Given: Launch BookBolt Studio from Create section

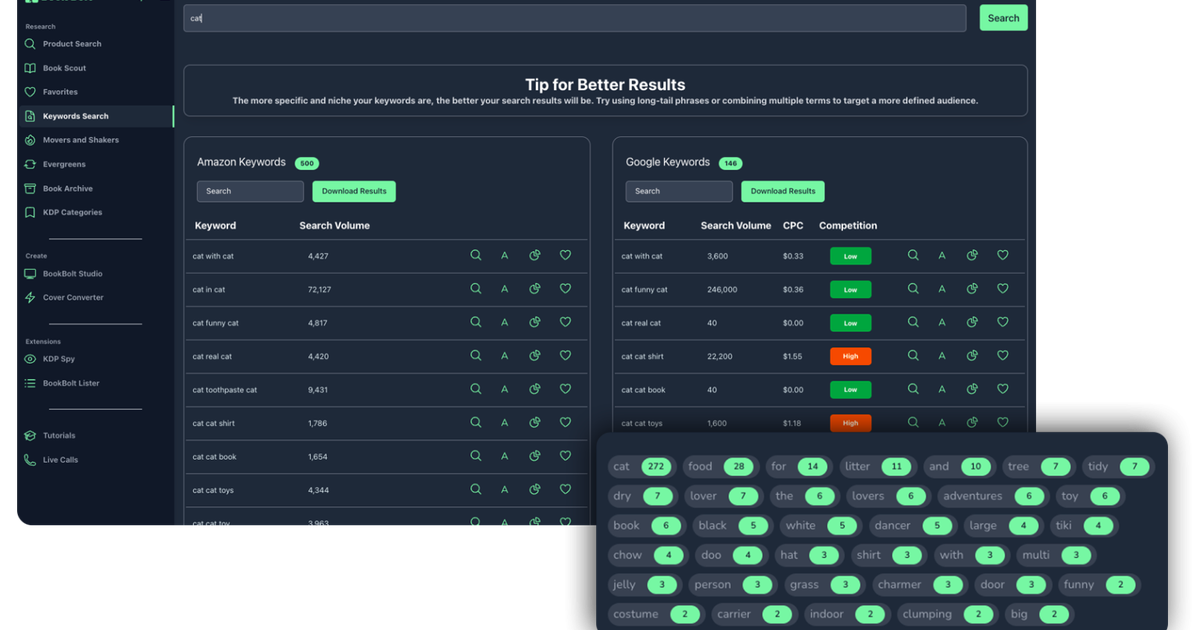Looking at the screenshot, I should 72,273.
